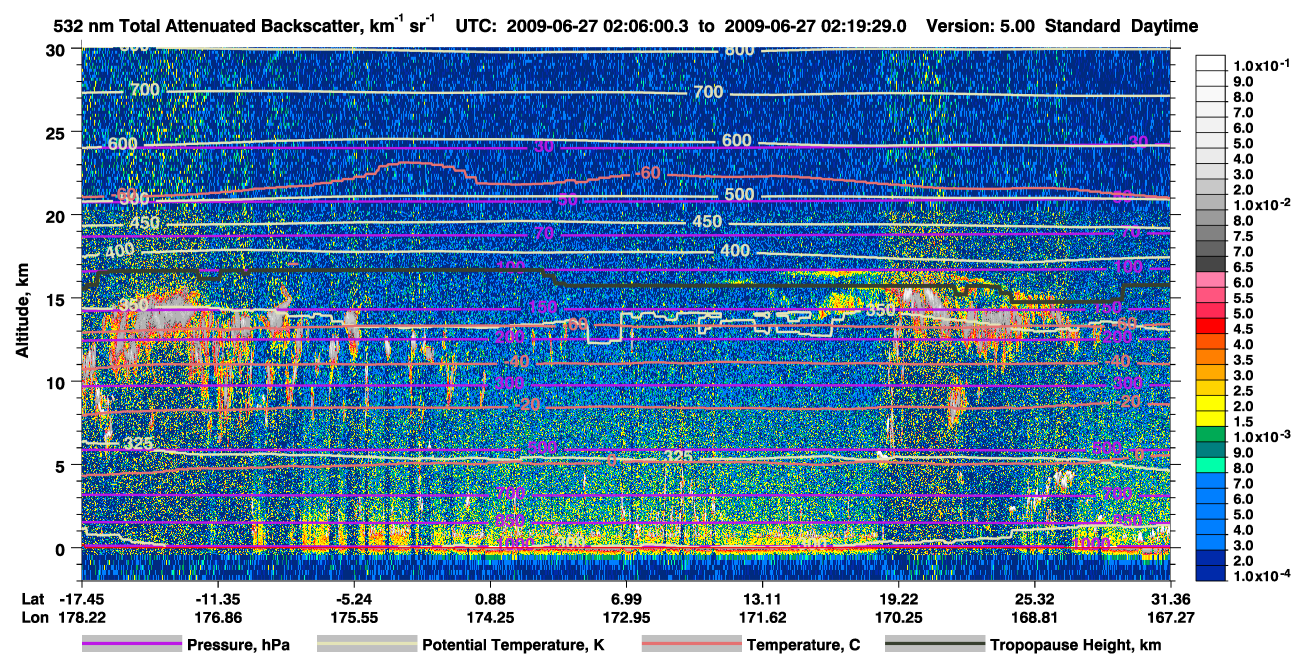Click latitude value '-17.45'
This screenshot has width=1300, height=667.
point(81,600)
